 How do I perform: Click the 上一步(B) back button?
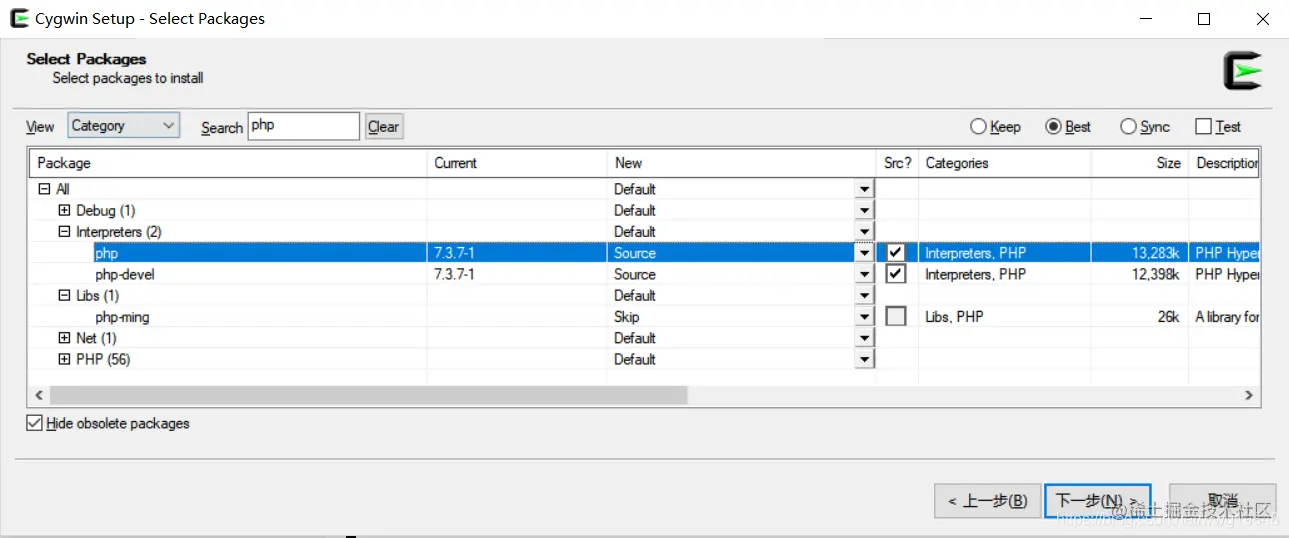tap(986, 501)
